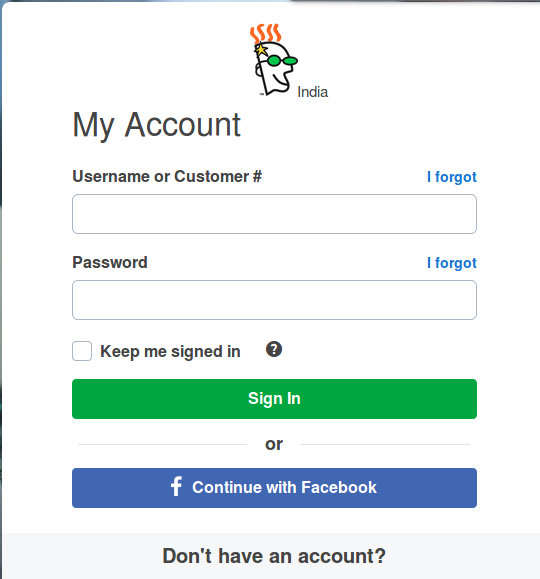Screen dimensions: 540x579
Task: Enable the Keep me signed in checkbox
Action: (x=82, y=351)
